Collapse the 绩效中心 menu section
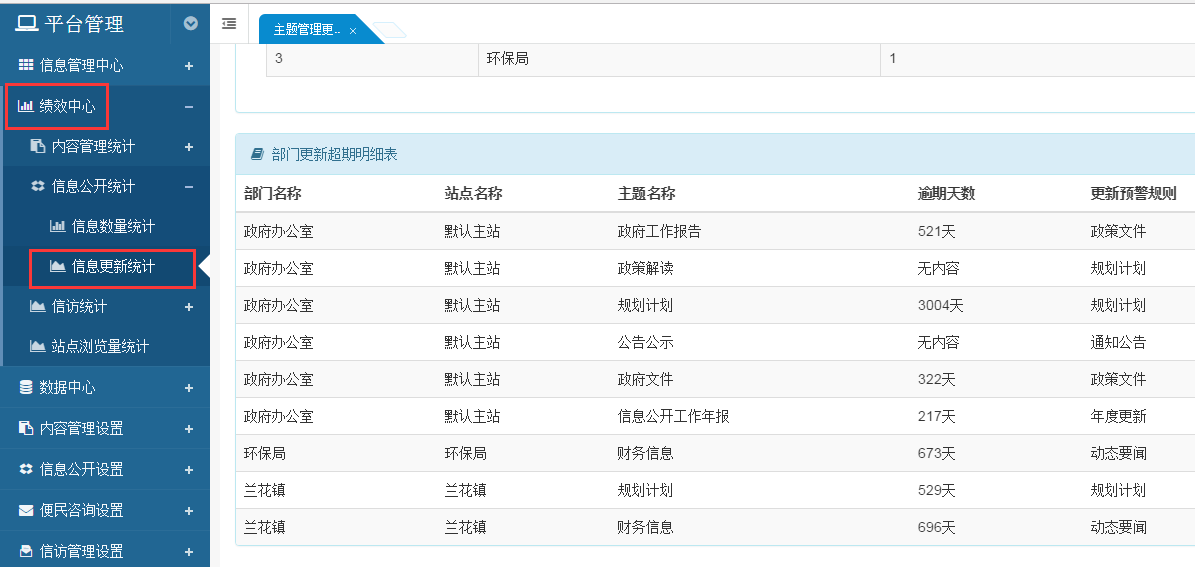 point(189,106)
